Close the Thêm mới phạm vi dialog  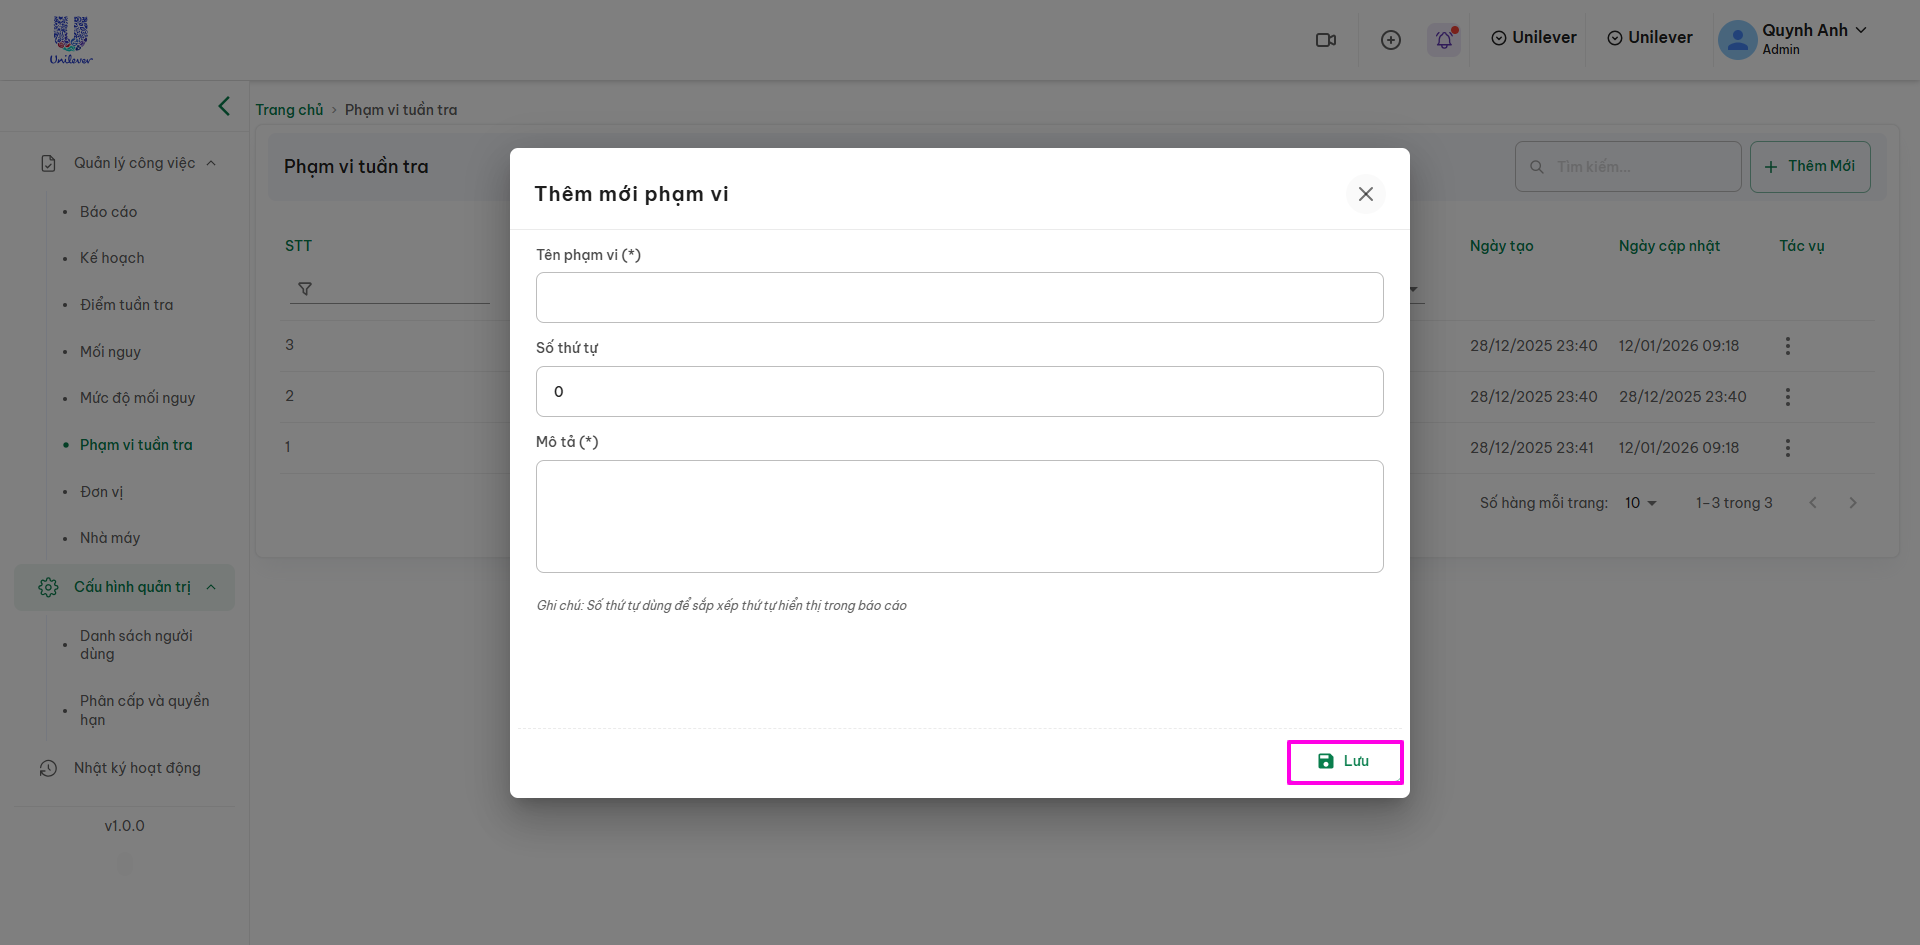[1365, 194]
